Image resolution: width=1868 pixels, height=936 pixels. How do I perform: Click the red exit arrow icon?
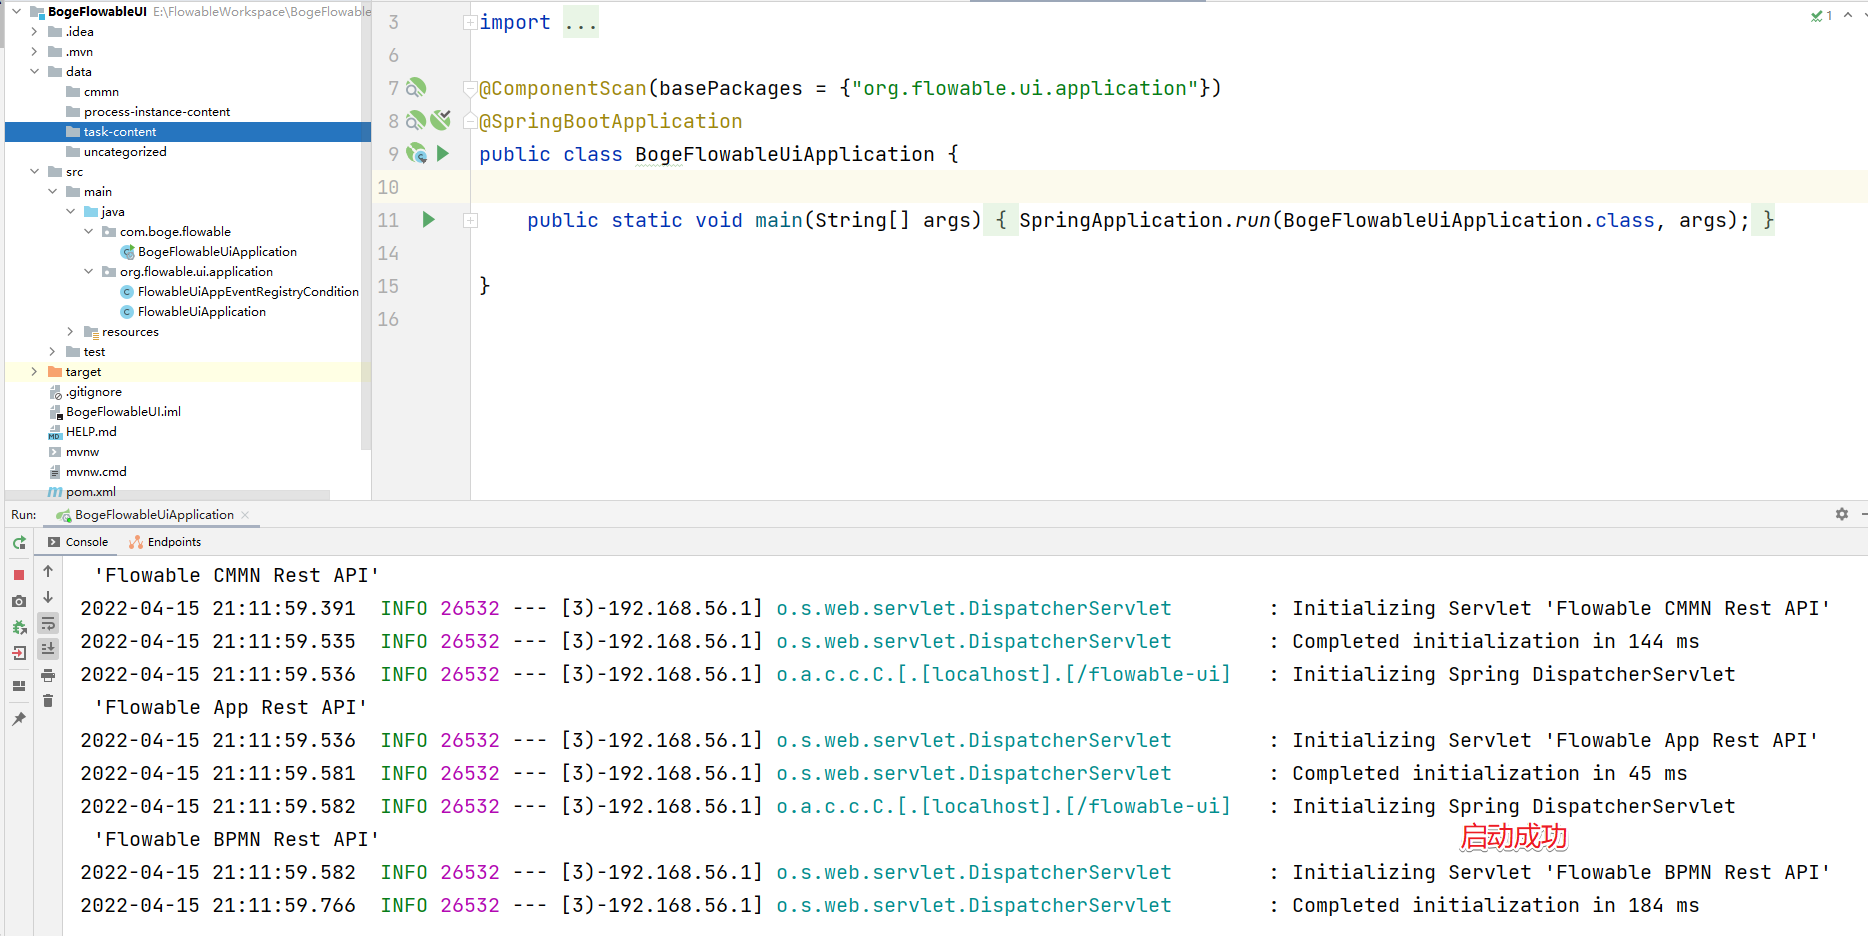pyautogui.click(x=19, y=653)
